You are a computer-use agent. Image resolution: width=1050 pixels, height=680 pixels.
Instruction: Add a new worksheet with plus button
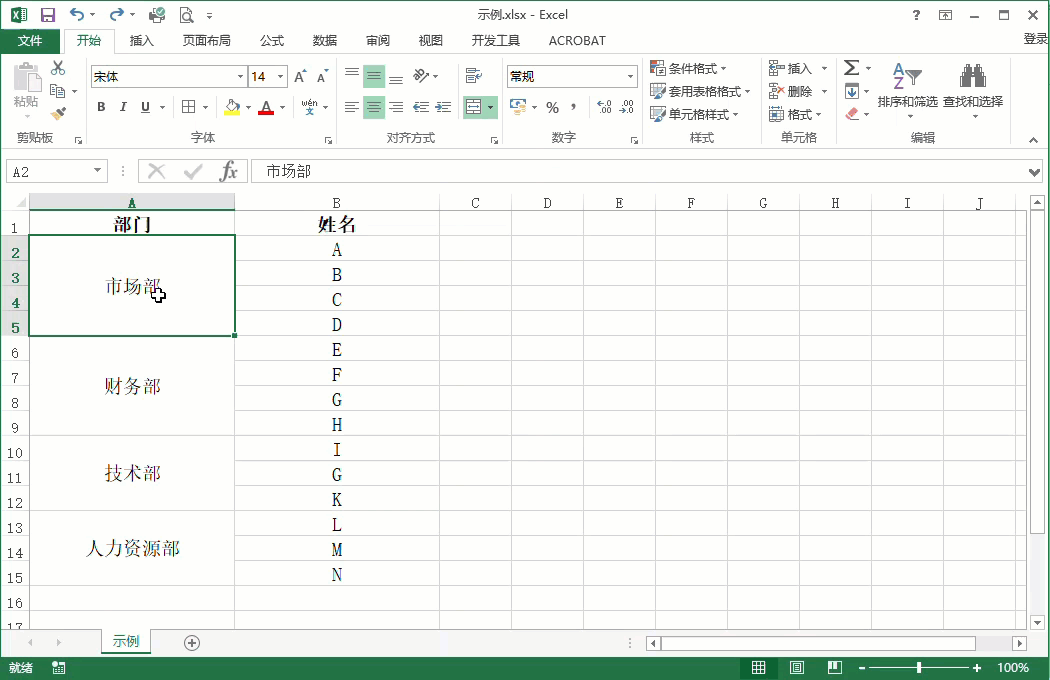coord(192,643)
